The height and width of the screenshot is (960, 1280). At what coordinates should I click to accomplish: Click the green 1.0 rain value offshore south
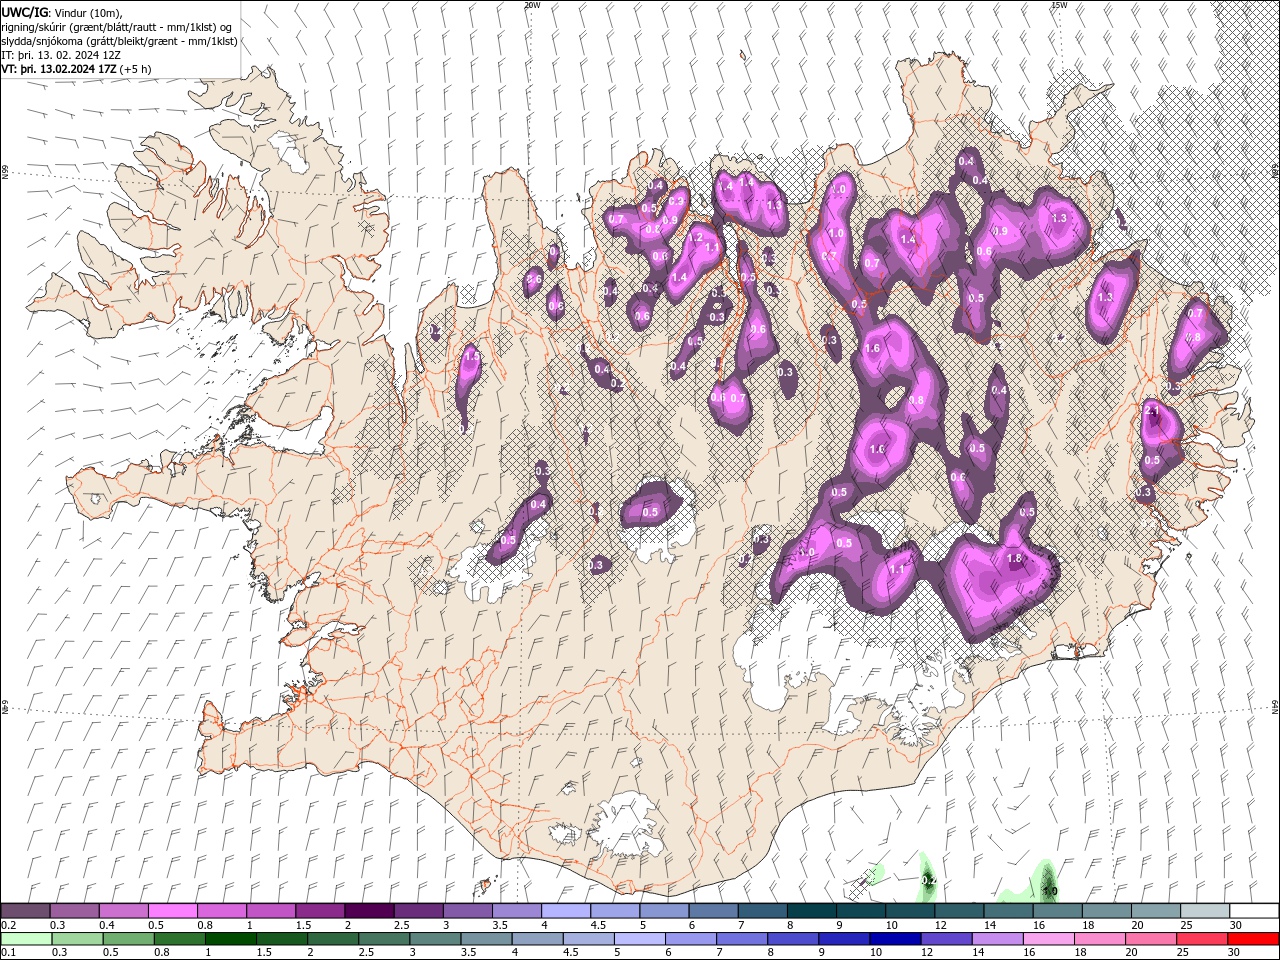click(1050, 891)
